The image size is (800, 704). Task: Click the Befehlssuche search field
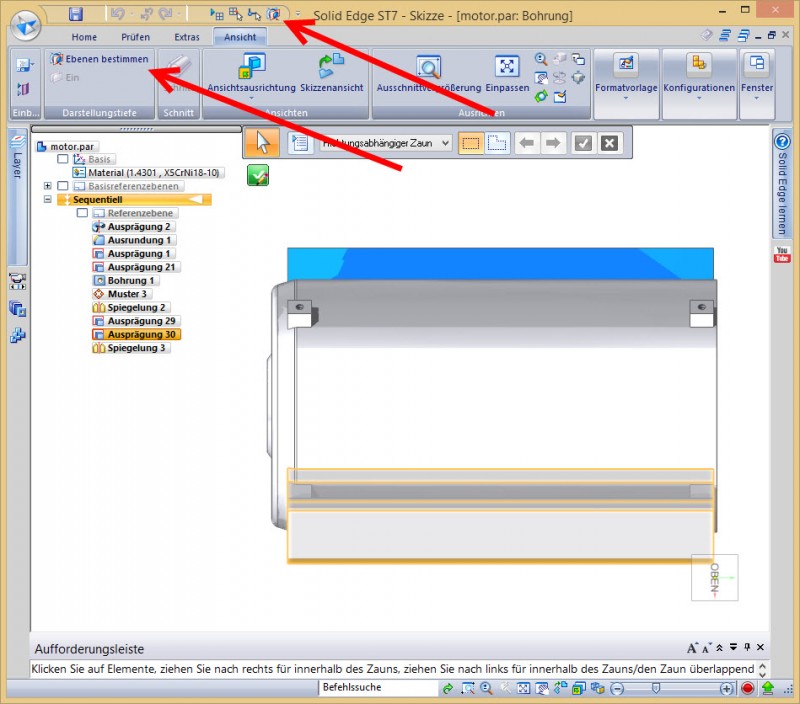pyautogui.click(x=377, y=688)
